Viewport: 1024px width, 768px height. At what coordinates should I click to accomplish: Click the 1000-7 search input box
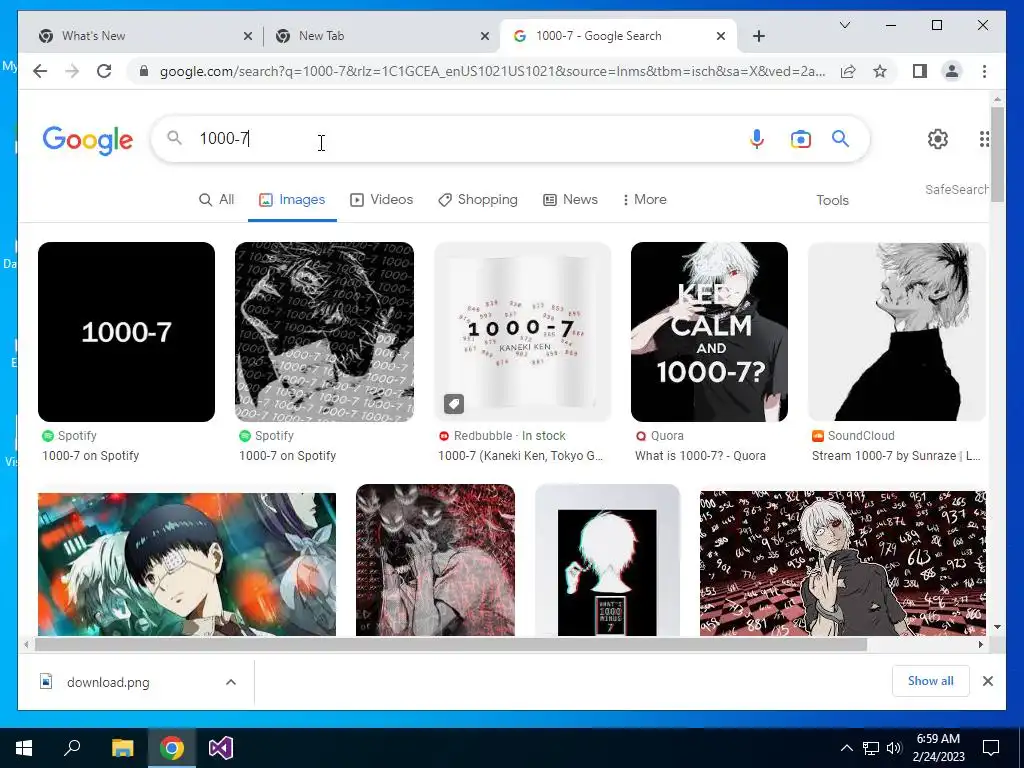457,138
